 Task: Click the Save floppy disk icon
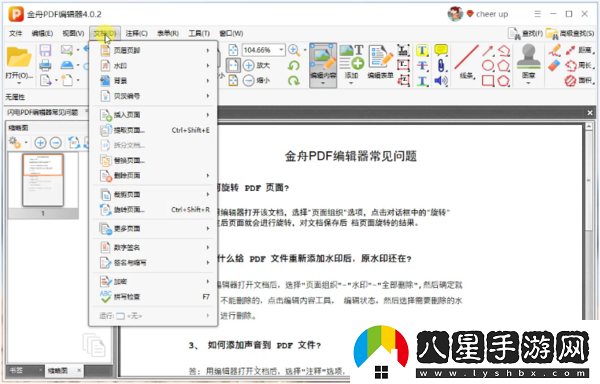coord(45,50)
